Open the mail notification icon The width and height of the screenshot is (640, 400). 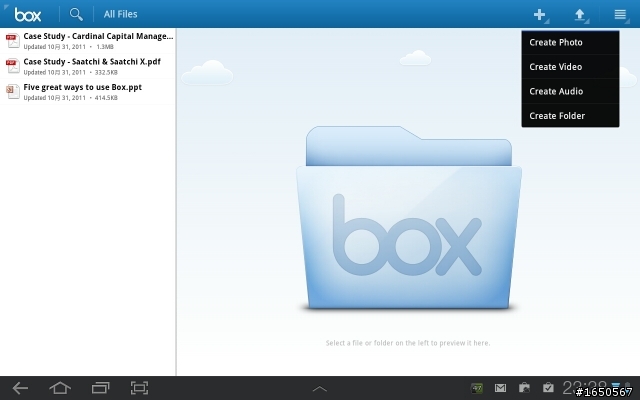(x=500, y=388)
